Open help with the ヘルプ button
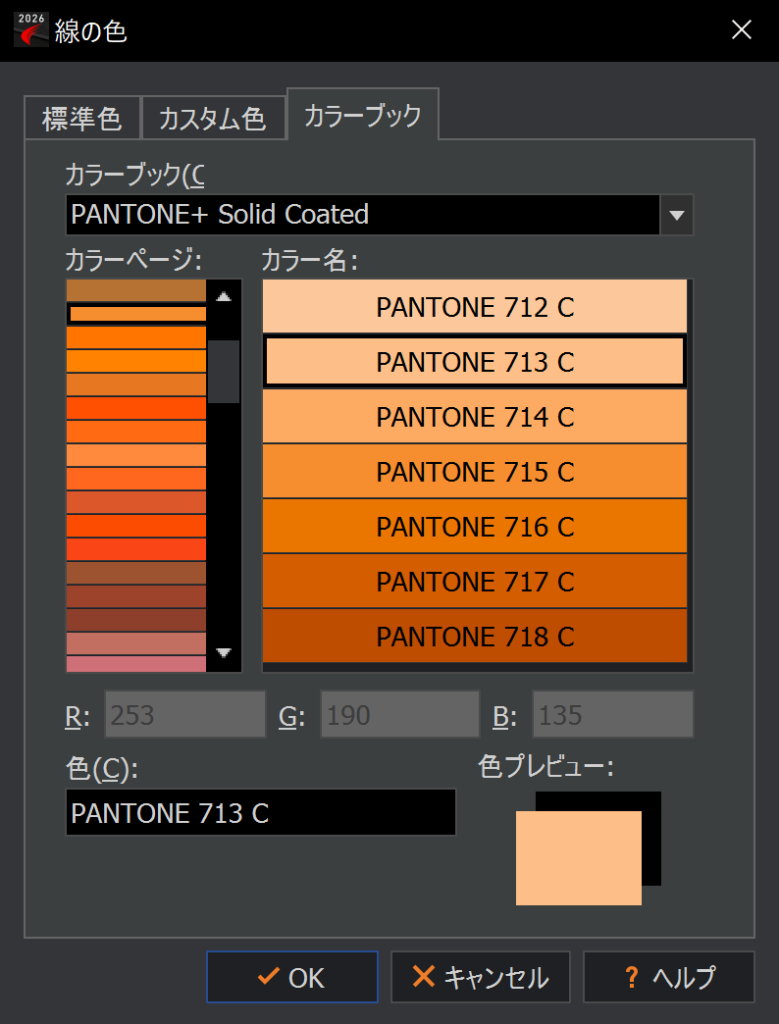Viewport: 779px width, 1024px height. click(x=669, y=977)
